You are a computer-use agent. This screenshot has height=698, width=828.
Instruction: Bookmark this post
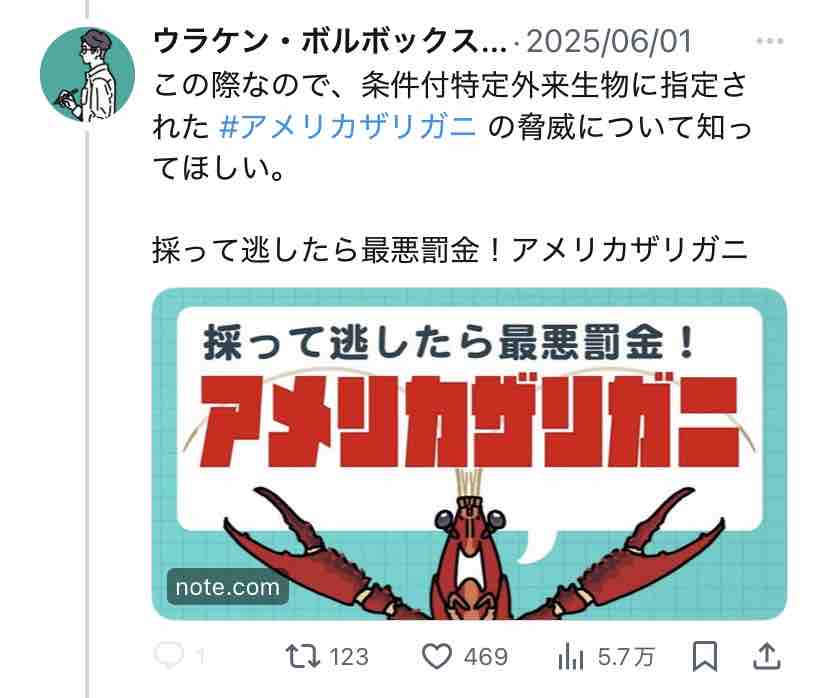point(705,656)
